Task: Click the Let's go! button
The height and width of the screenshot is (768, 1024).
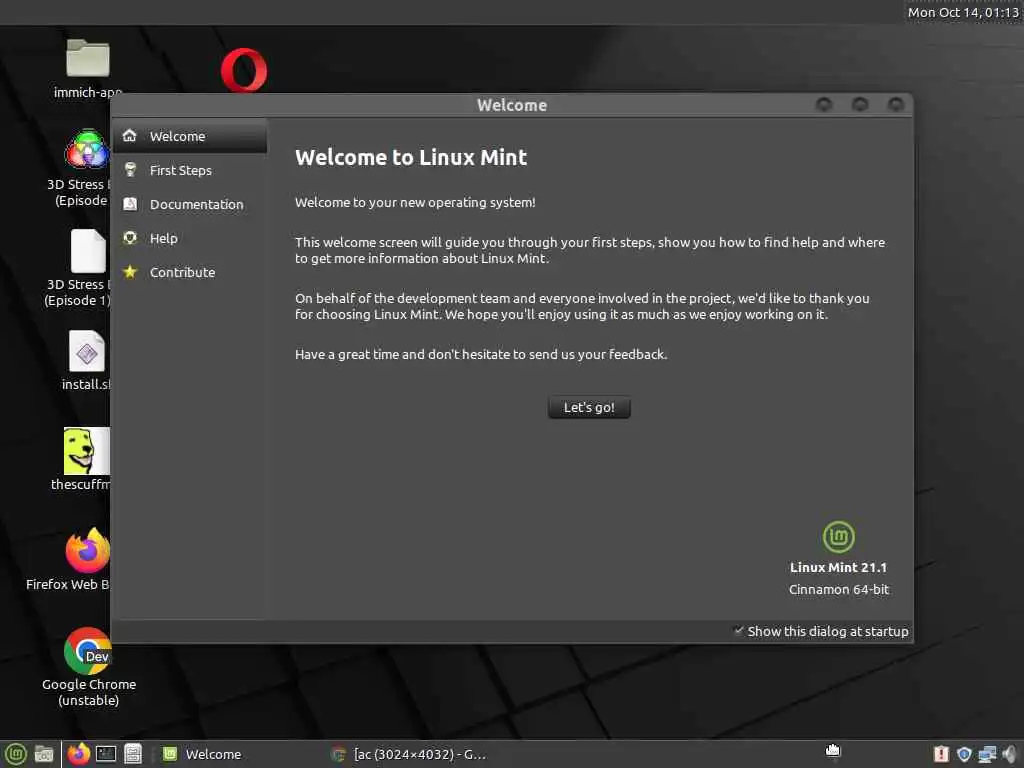Action: [x=589, y=407]
